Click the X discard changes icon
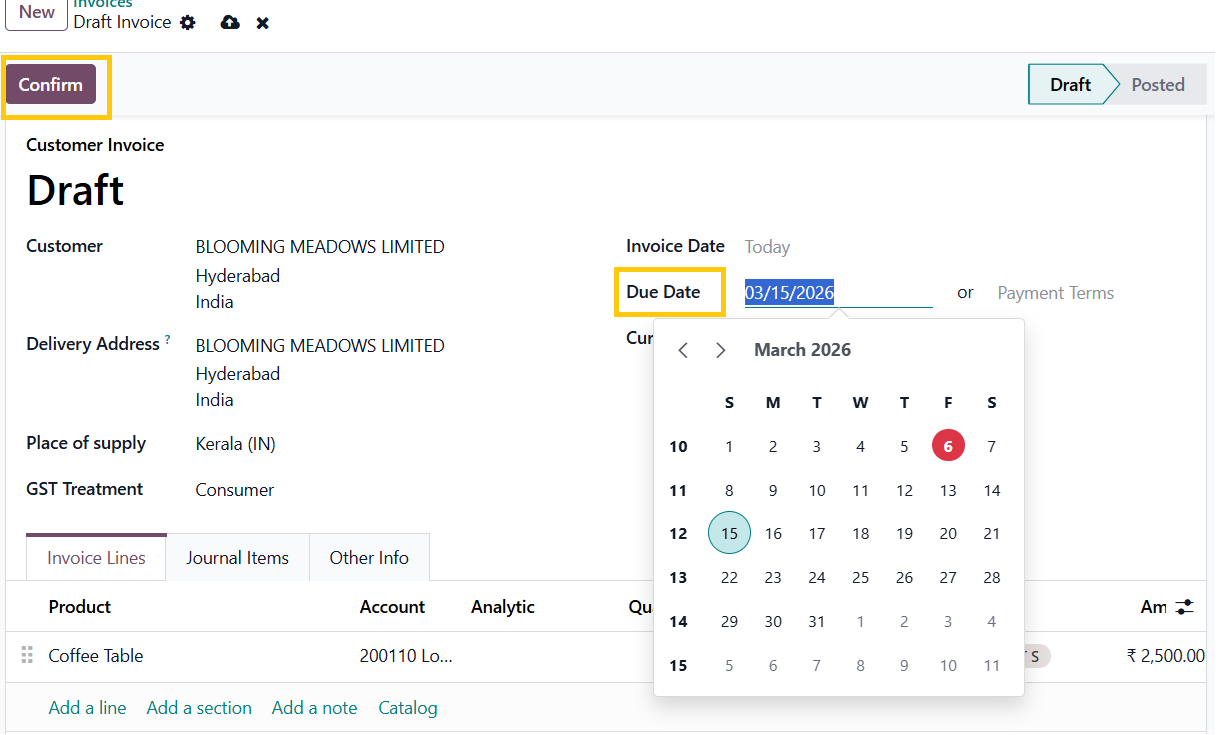Viewport: 1220px width, 735px height. coord(262,23)
